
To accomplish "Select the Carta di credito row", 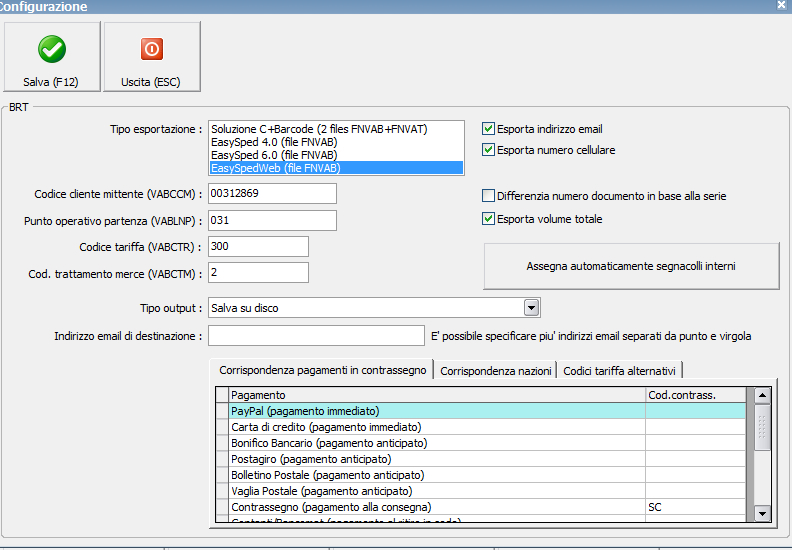I will point(480,427).
